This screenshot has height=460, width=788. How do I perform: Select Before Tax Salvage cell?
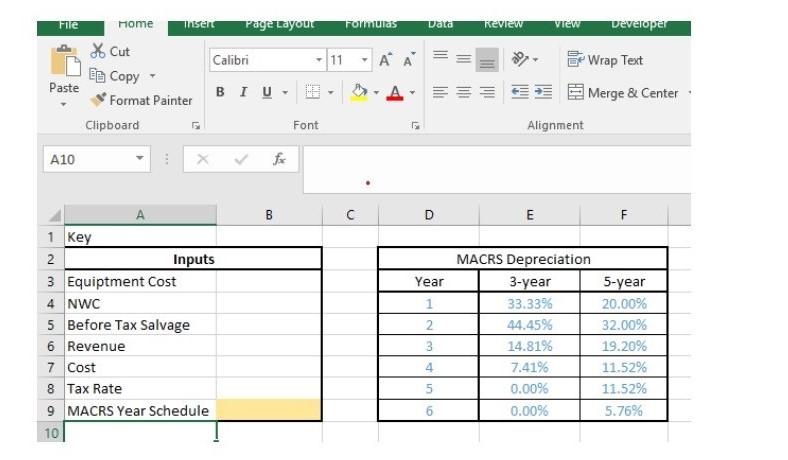point(140,325)
